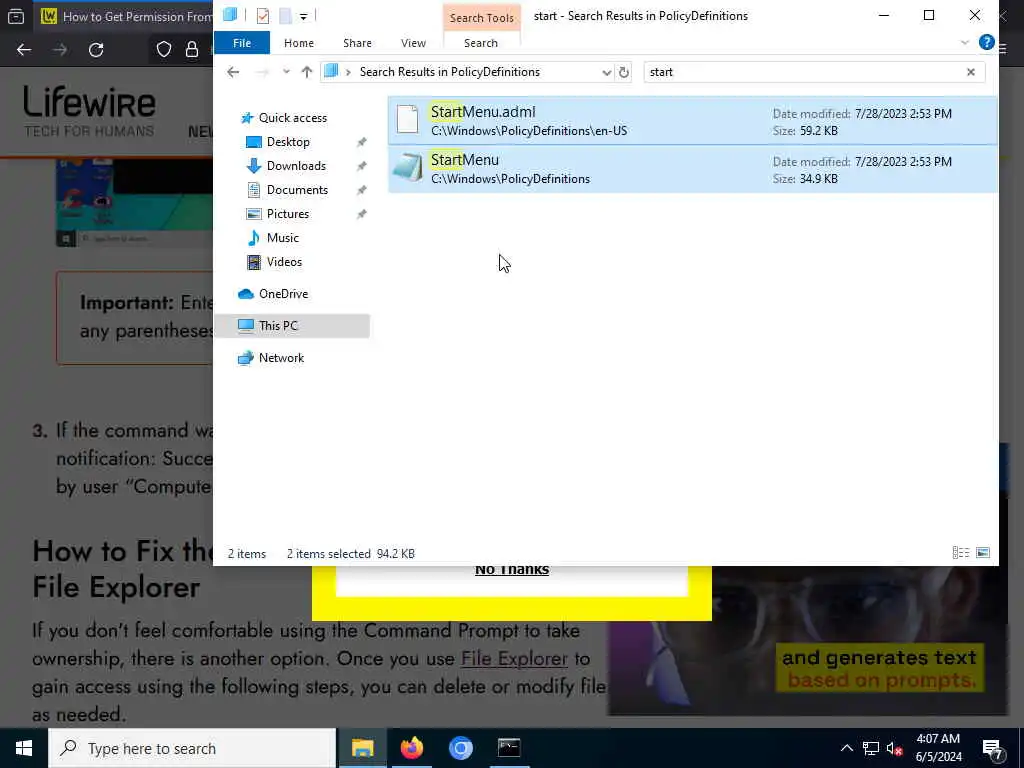The image size is (1024, 768).
Task: Open the Windows Start menu
Action: [x=24, y=748]
